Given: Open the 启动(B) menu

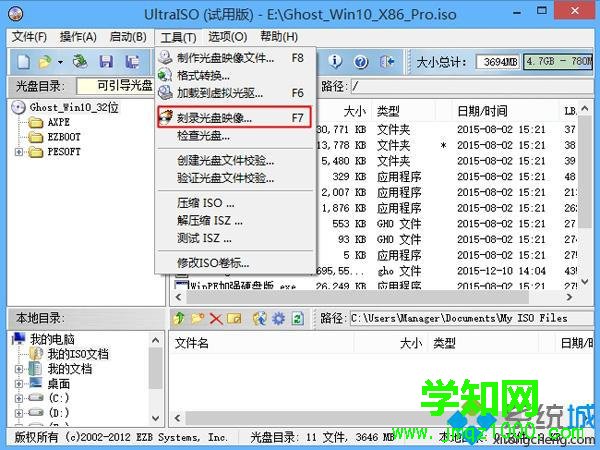Looking at the screenshot, I should click(128, 37).
